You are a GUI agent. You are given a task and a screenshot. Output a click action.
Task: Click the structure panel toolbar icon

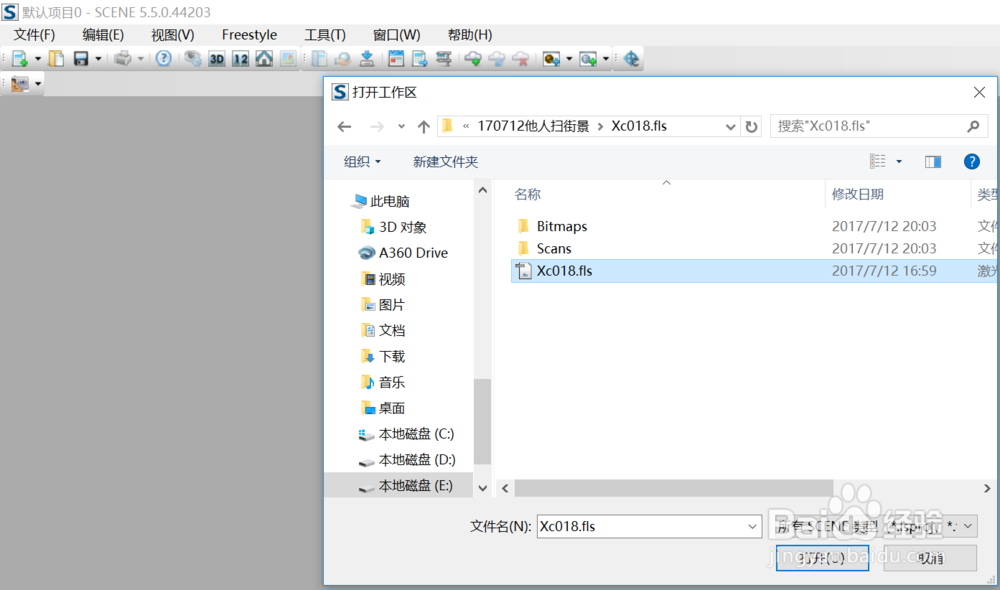pos(319,59)
